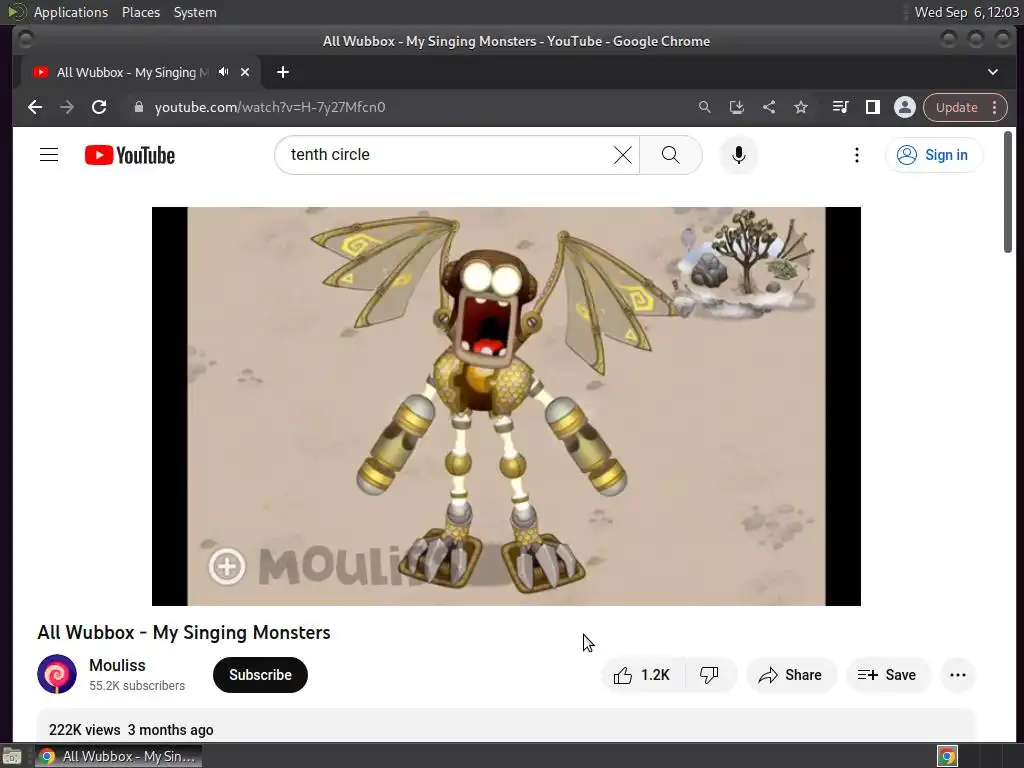Click the plus icon in video

227,566
